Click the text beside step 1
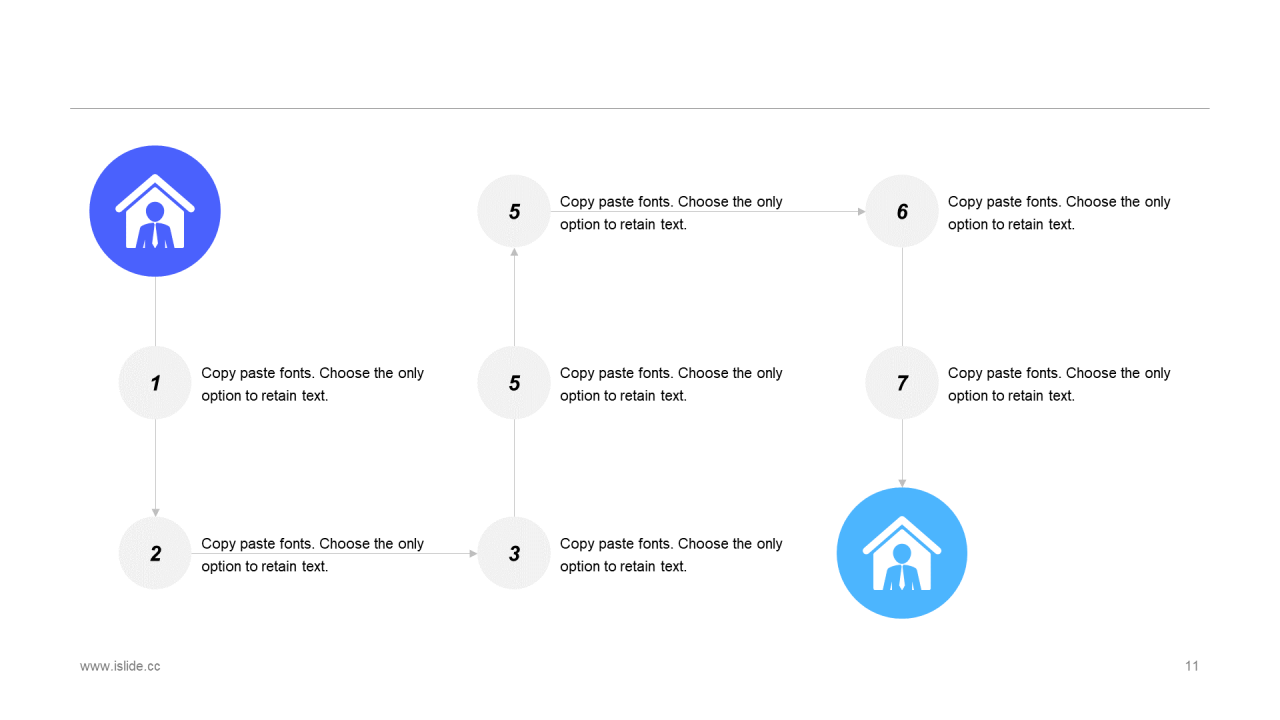This screenshot has width=1280, height=720. [312, 384]
